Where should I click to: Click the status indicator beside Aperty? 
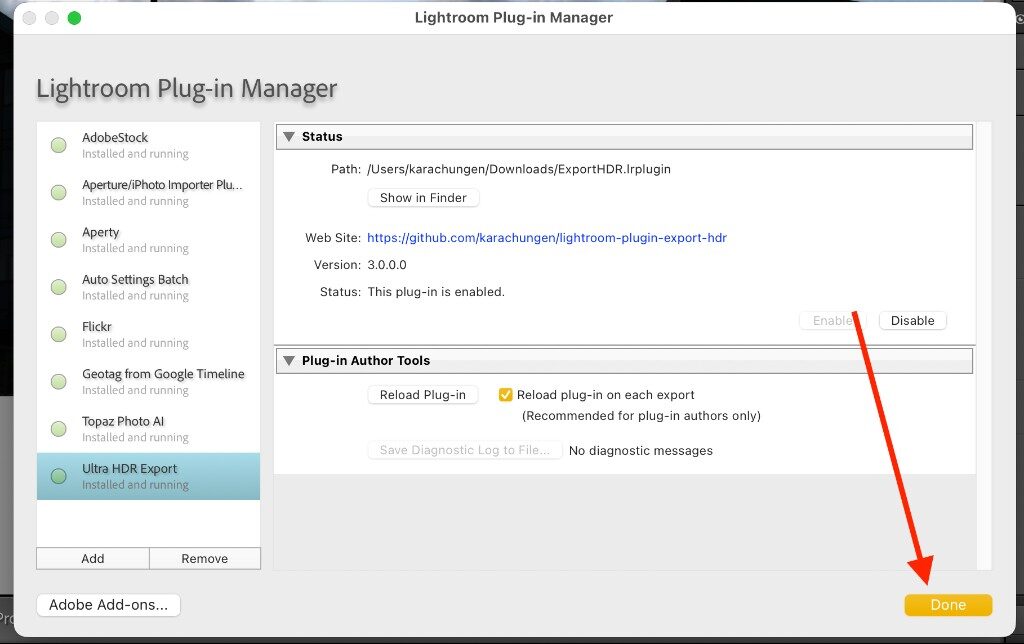tap(59, 240)
